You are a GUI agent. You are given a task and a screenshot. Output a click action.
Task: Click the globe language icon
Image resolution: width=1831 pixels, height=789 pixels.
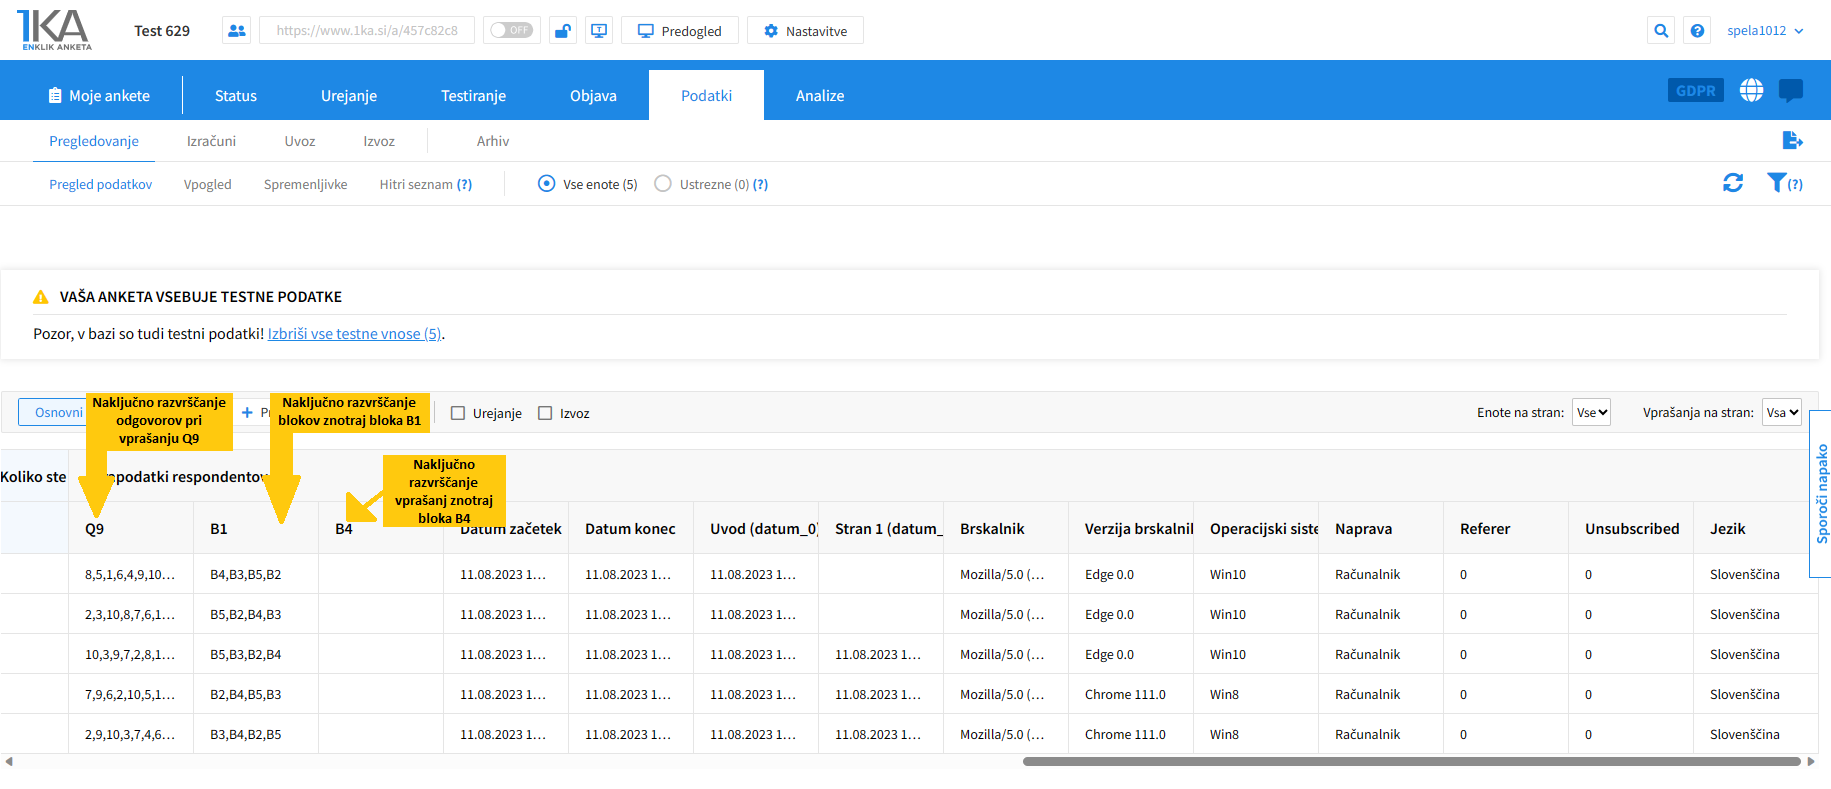pyautogui.click(x=1751, y=90)
